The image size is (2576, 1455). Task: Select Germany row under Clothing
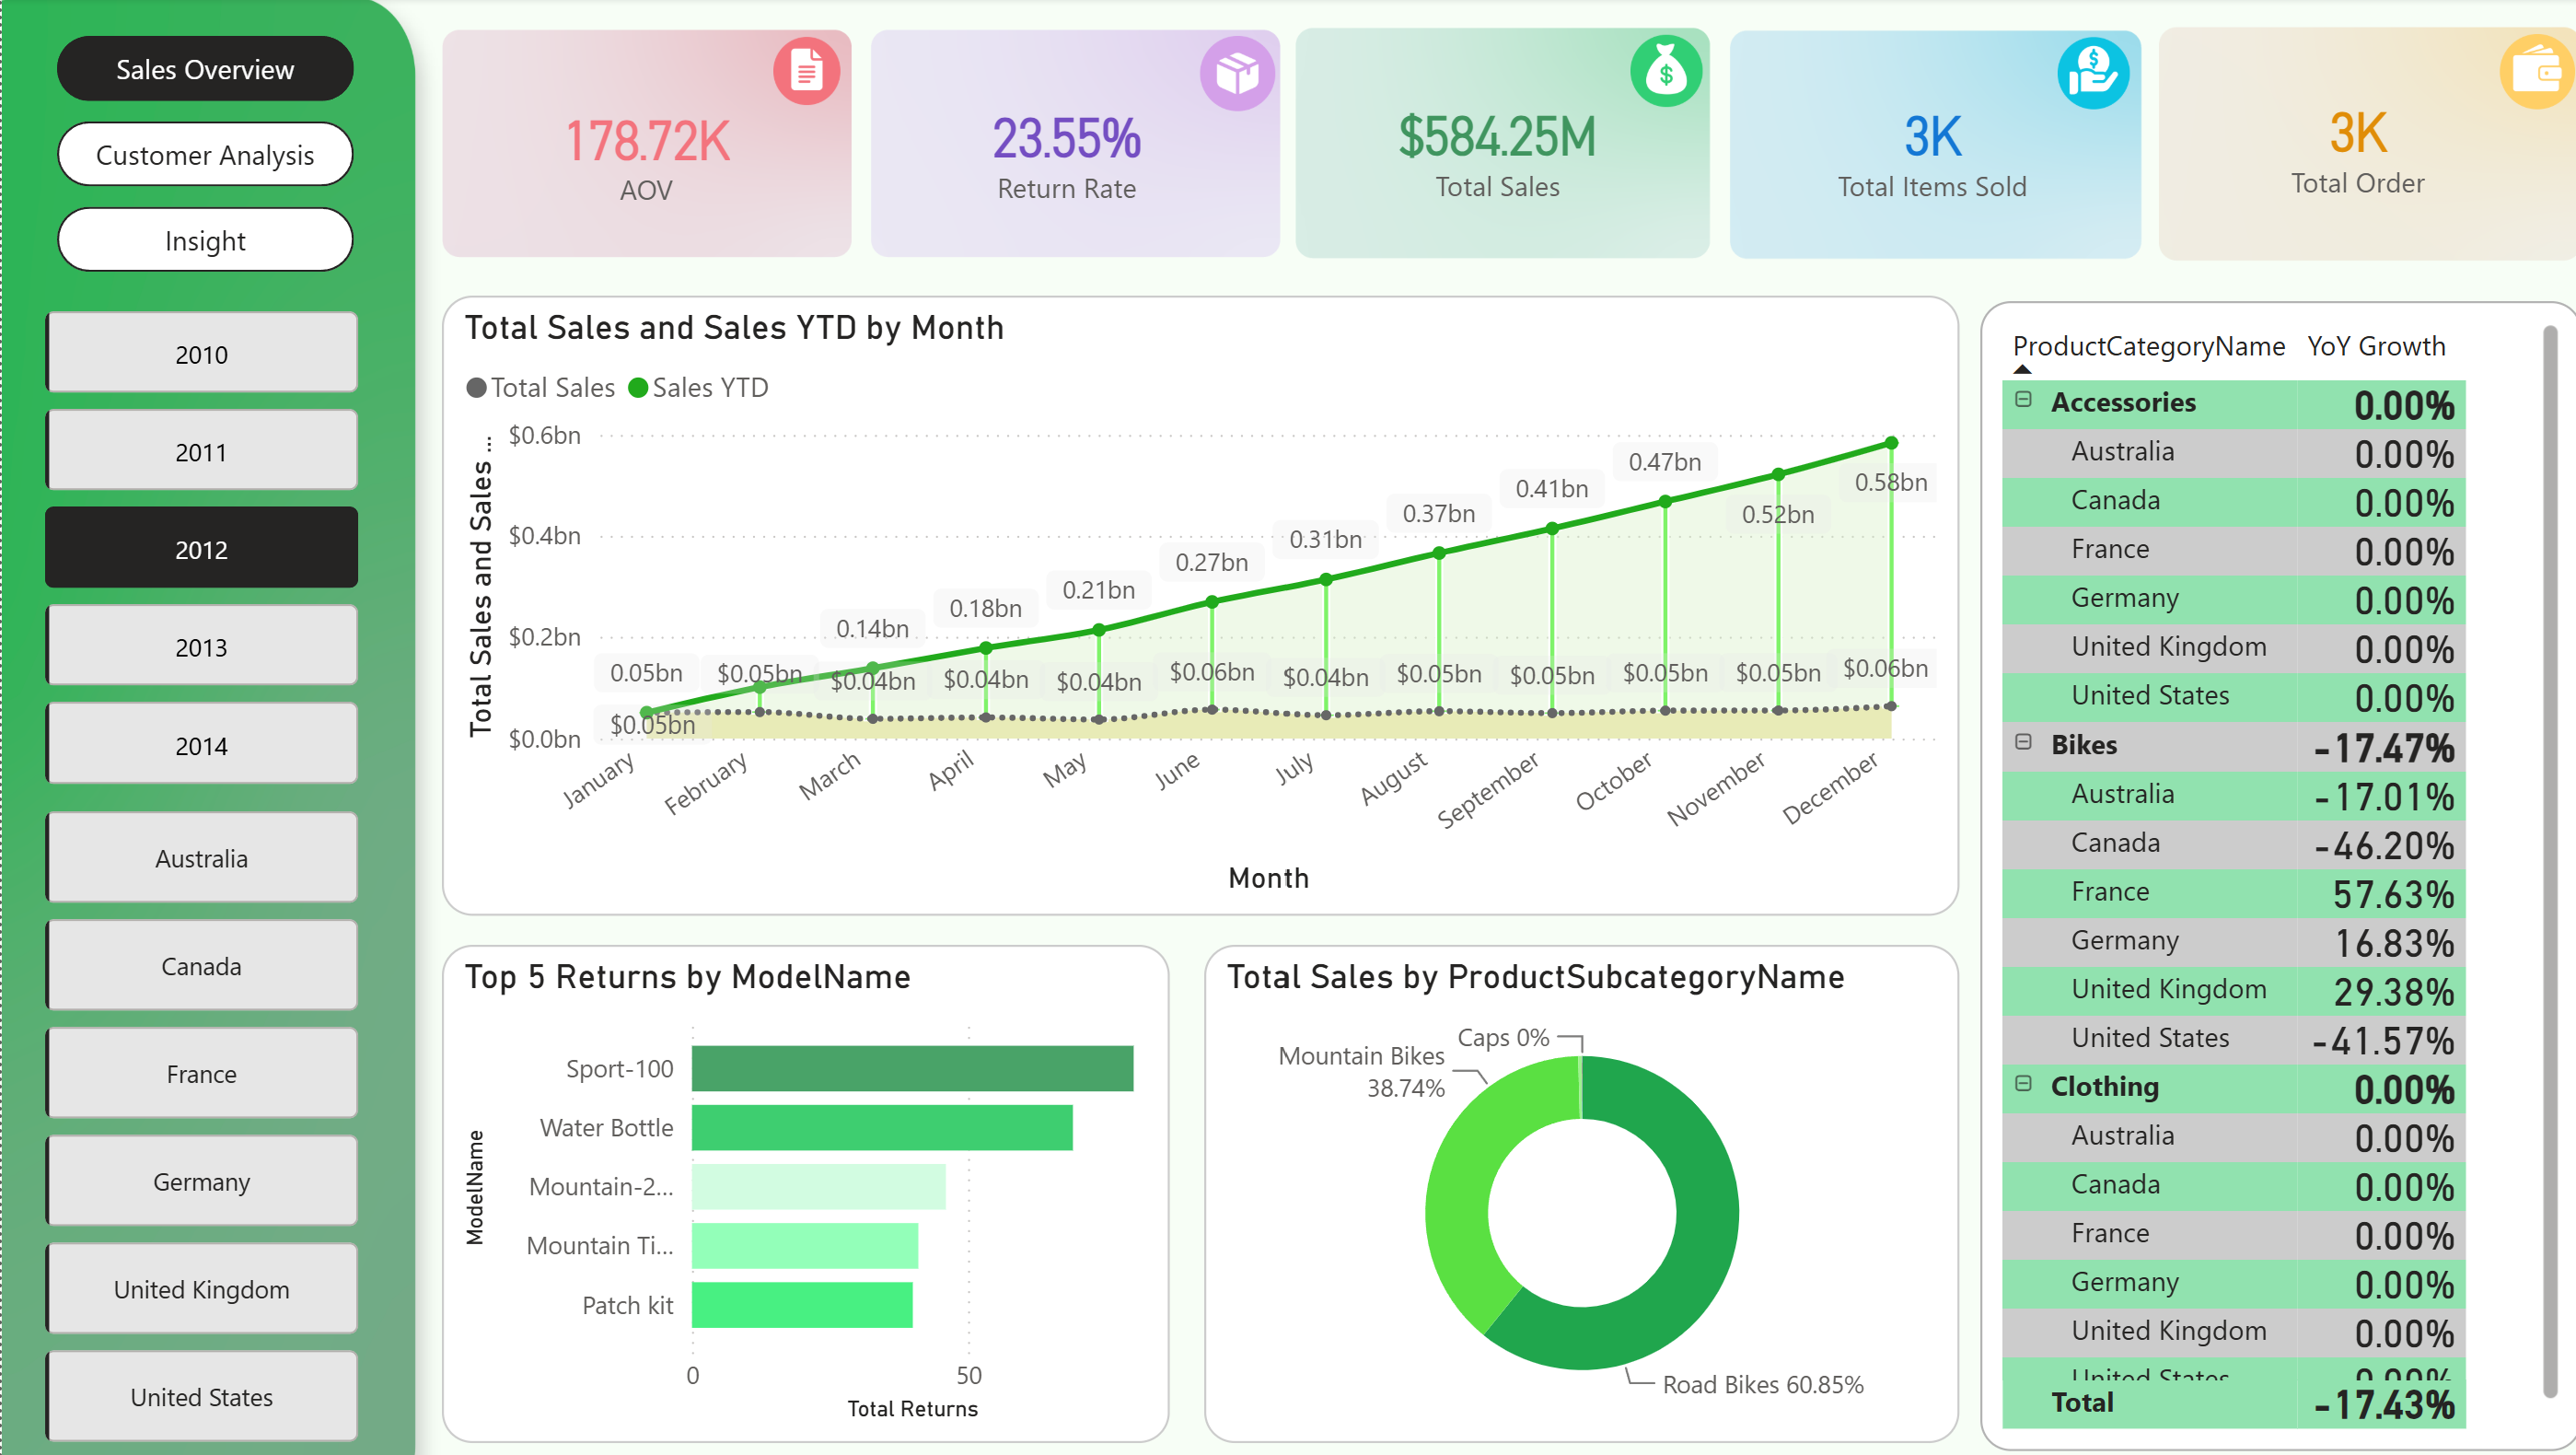pos(2233,1283)
